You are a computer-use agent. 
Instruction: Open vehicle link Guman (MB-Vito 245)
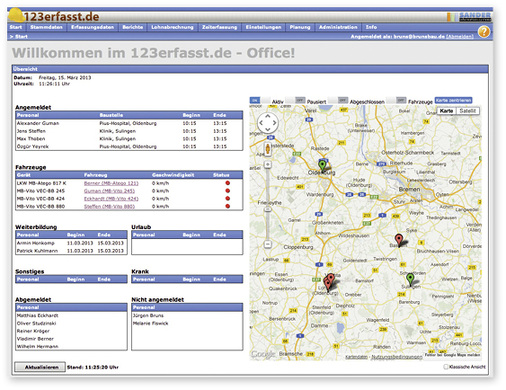(x=109, y=191)
